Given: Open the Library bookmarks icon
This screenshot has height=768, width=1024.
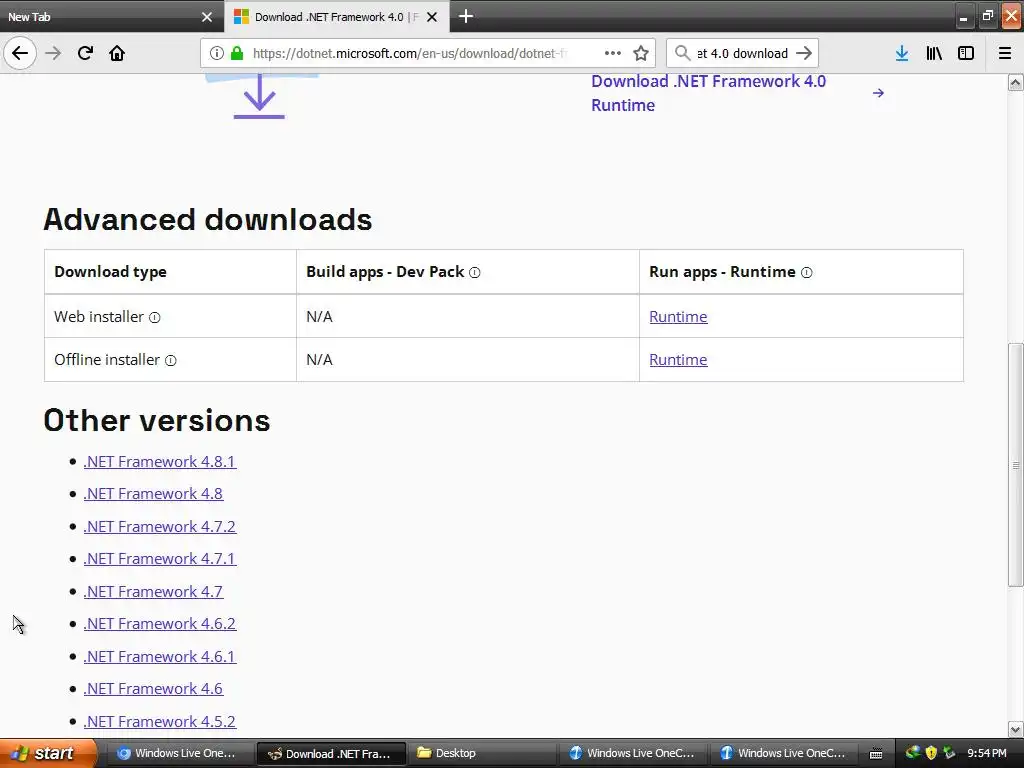Looking at the screenshot, I should click(x=934, y=53).
